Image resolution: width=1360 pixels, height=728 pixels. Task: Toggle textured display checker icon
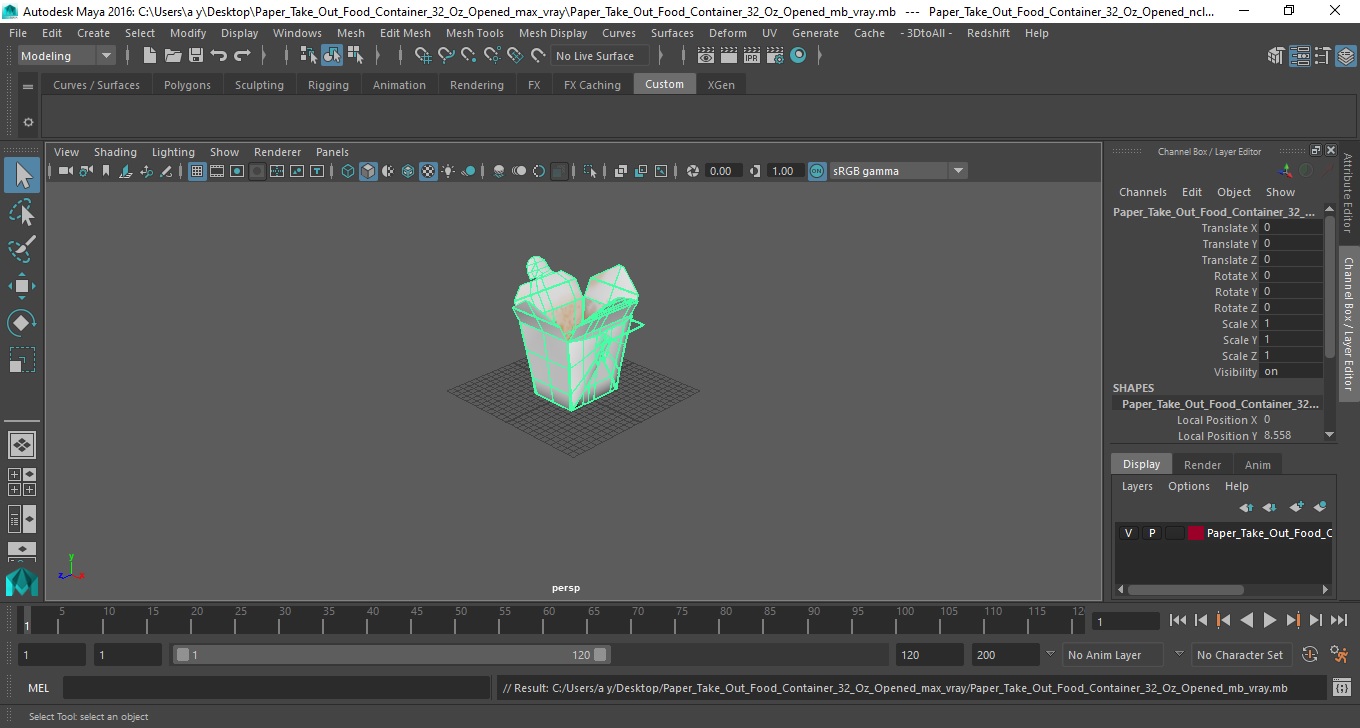coord(428,171)
